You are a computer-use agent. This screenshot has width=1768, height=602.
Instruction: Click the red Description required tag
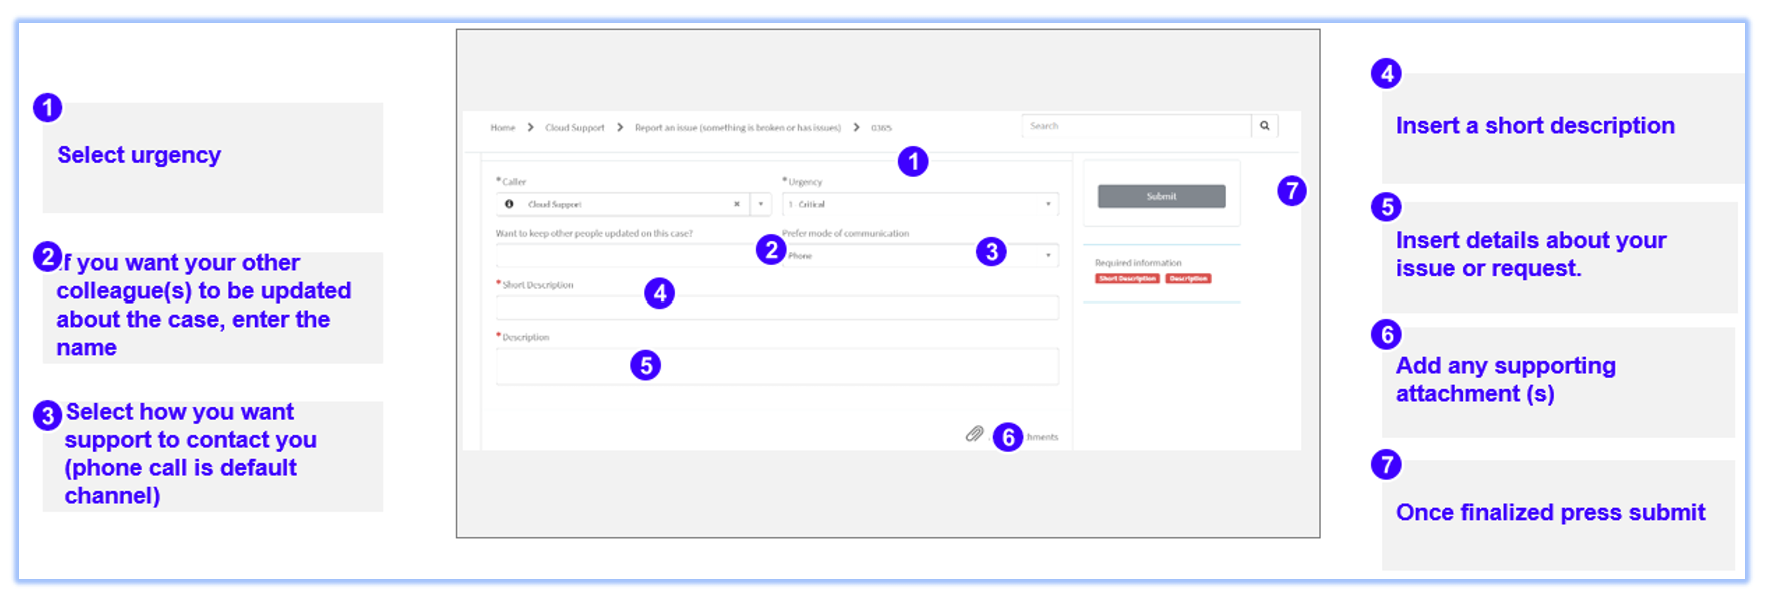point(1188,279)
